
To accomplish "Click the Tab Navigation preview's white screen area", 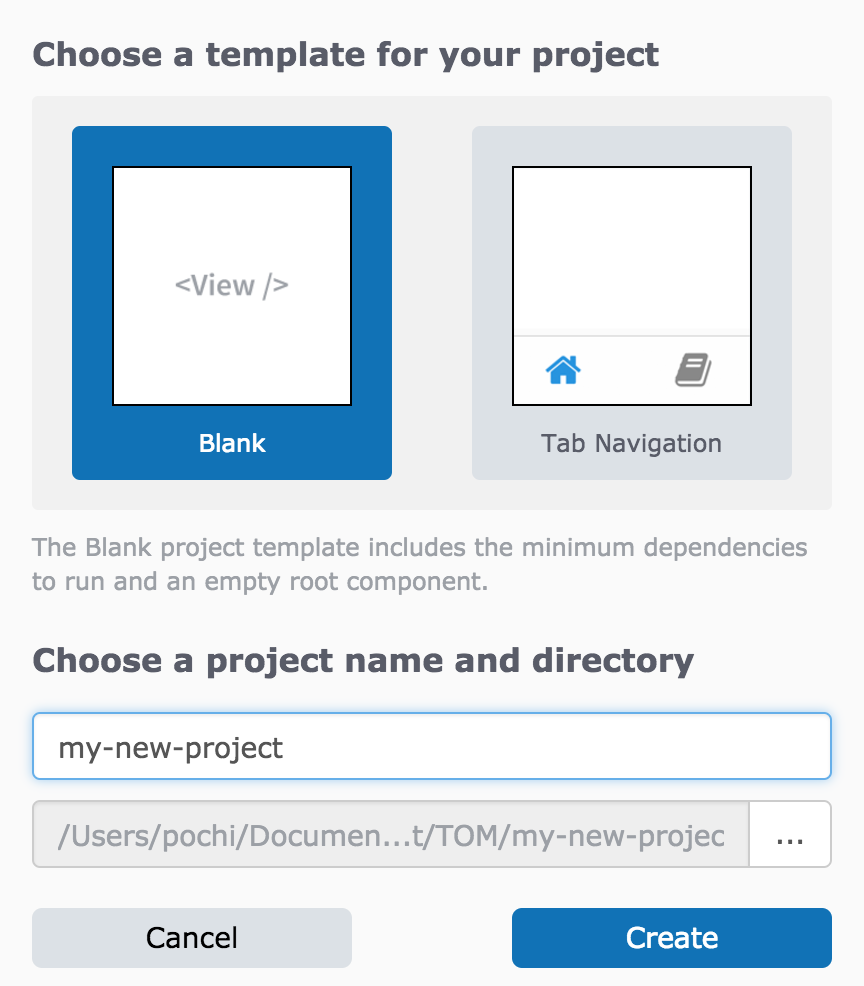I will (632, 250).
